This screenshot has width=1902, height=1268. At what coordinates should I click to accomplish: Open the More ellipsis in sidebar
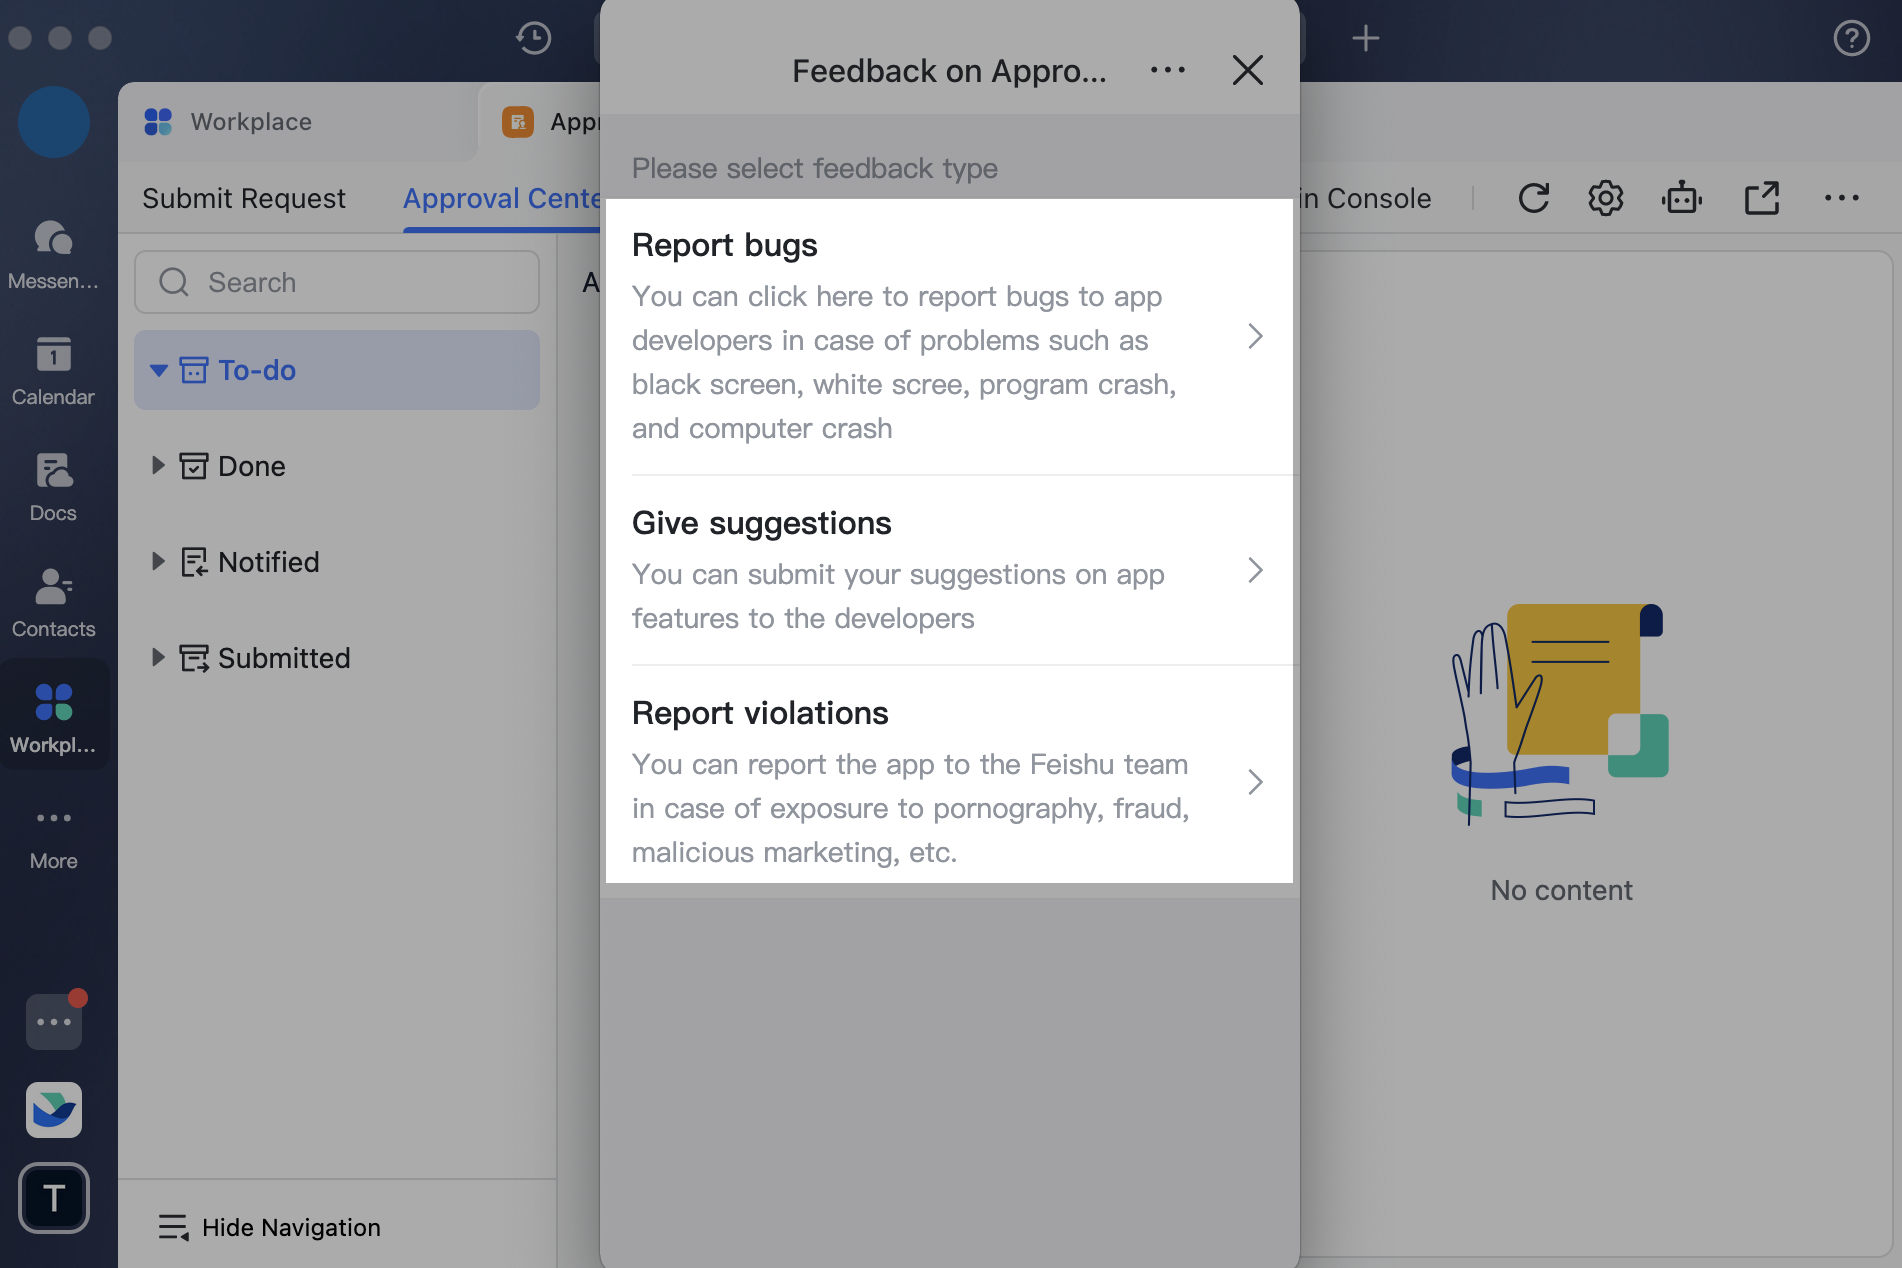click(53, 830)
